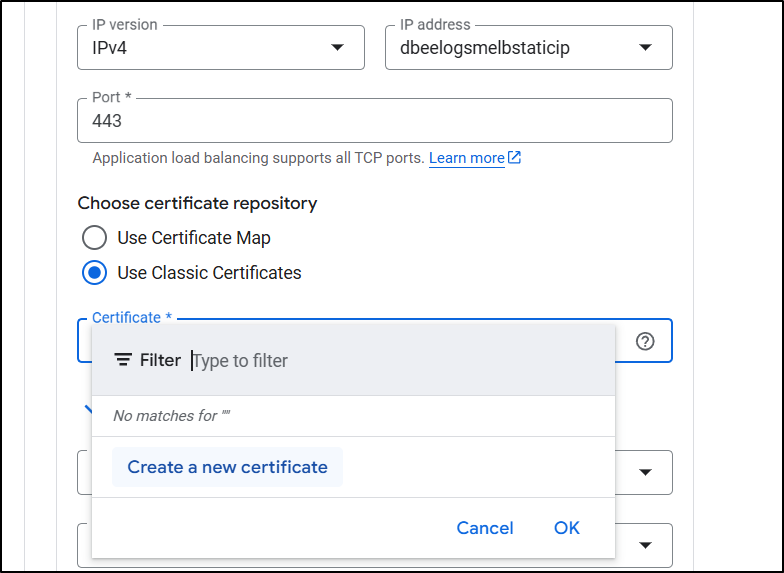The image size is (784, 573).
Task: Click the "Use Certificate Map" label text
Action: (x=194, y=238)
